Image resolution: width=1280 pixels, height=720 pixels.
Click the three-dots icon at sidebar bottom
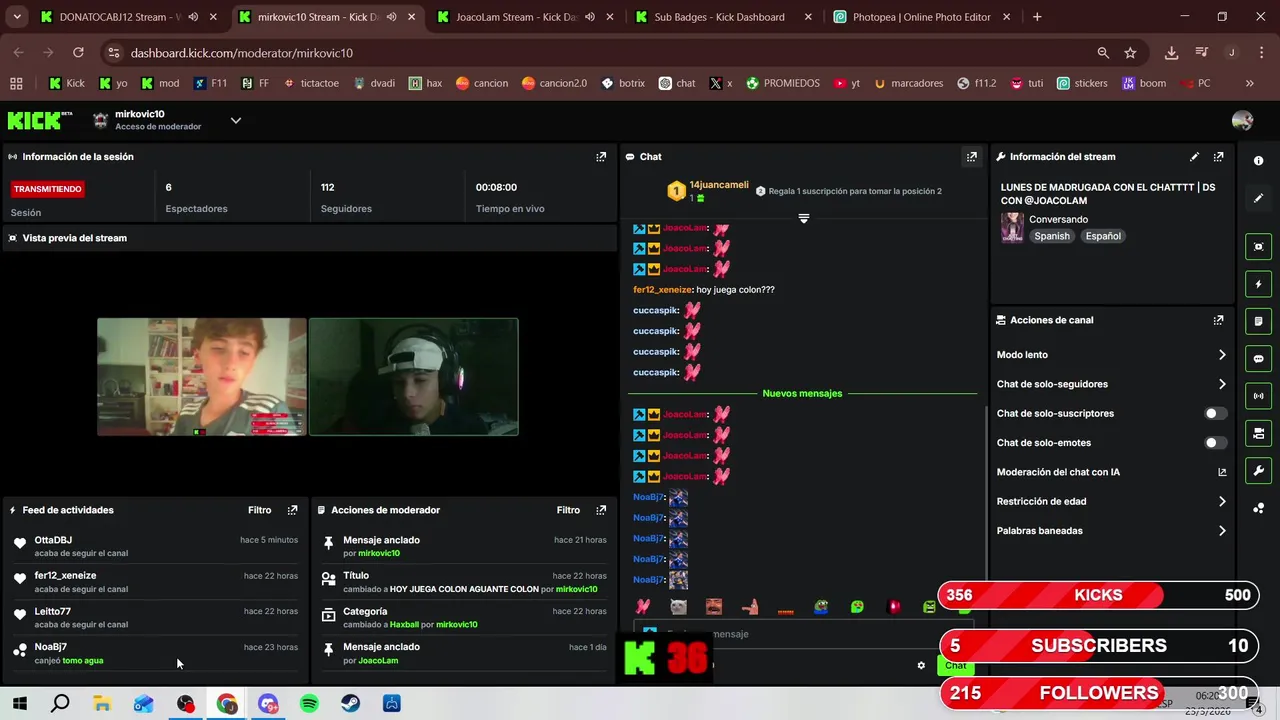1258,508
